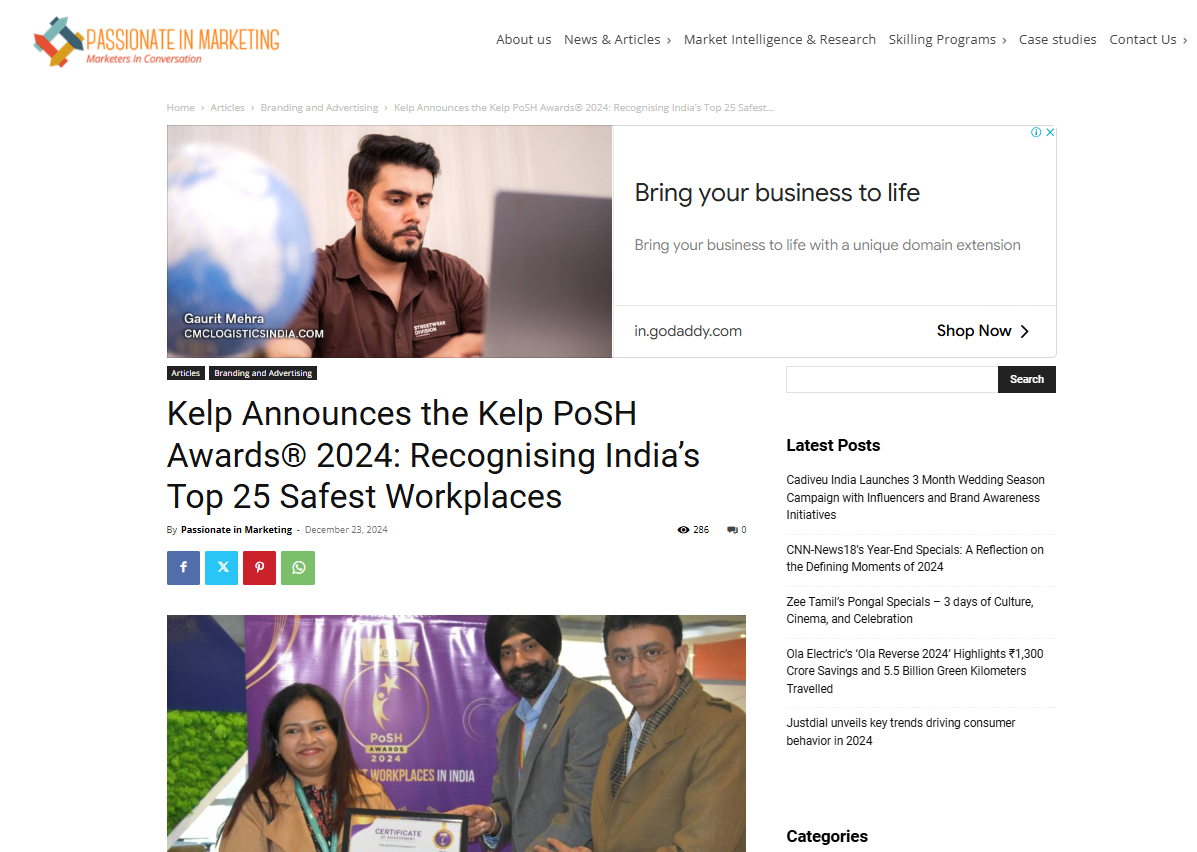
Task: Open the Cadiveu India wedding campaign post
Action: tap(915, 497)
